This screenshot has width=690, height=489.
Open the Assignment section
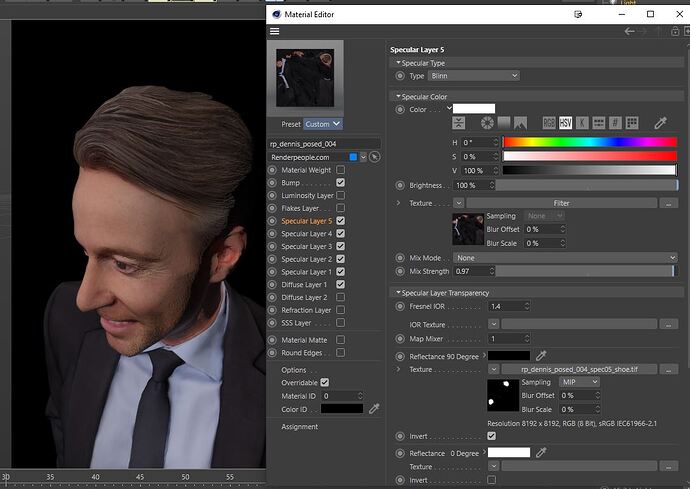pos(300,426)
